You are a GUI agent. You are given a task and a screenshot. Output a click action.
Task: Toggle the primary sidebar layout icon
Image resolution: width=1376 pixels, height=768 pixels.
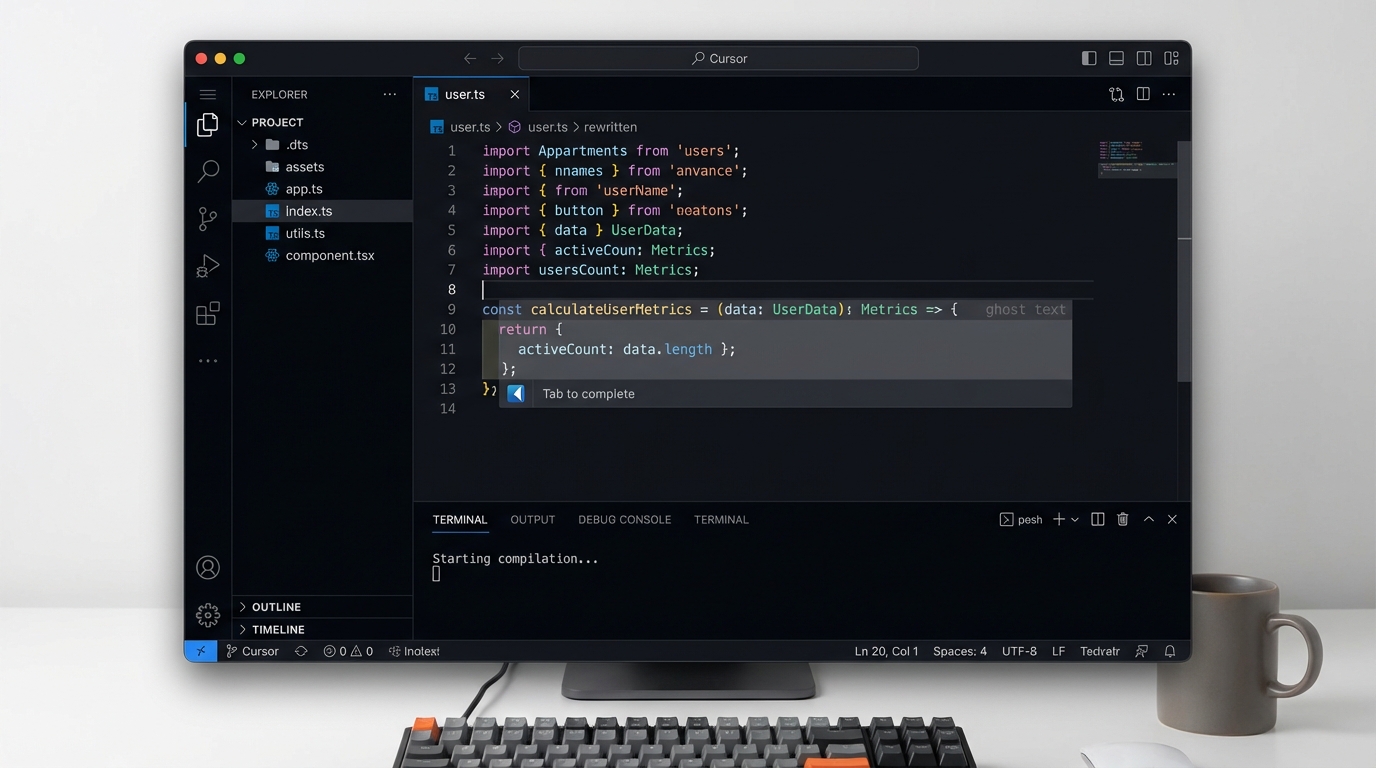pyautogui.click(x=1088, y=58)
